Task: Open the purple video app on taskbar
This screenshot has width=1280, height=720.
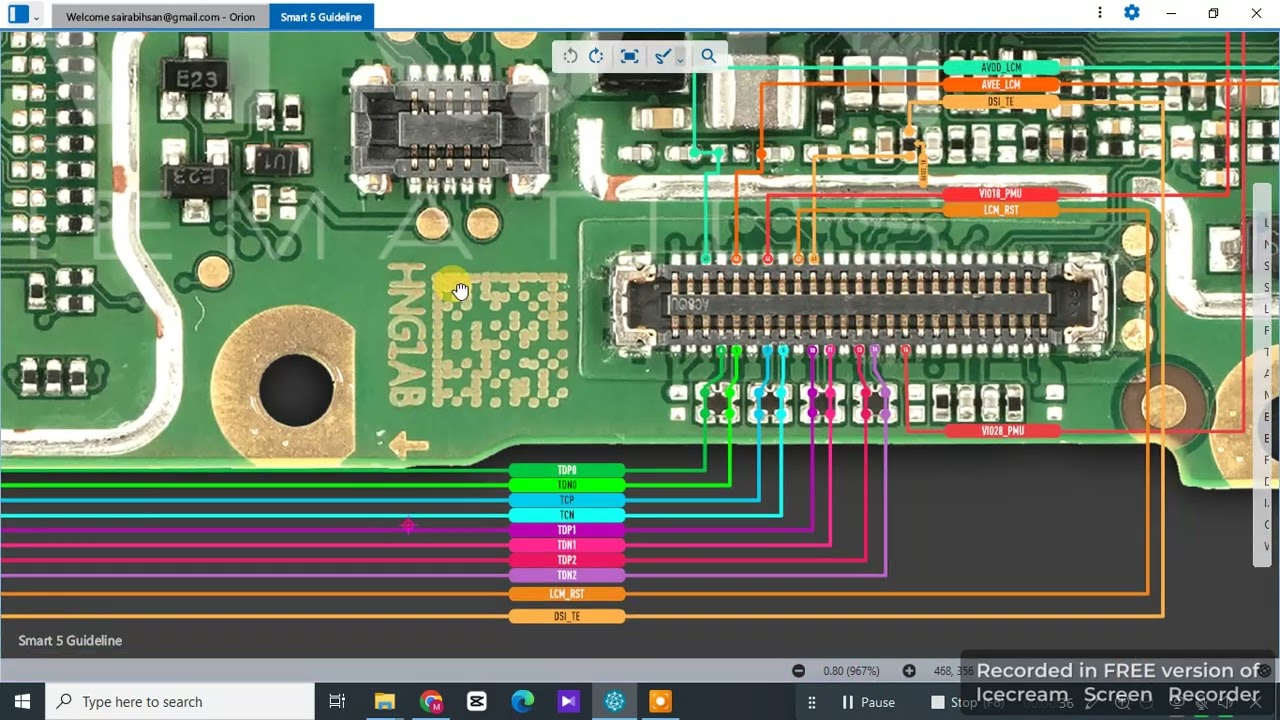Action: pyautogui.click(x=568, y=702)
